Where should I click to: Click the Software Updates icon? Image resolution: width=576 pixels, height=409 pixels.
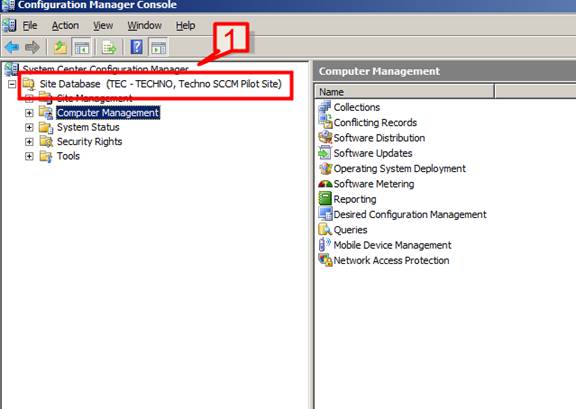pyautogui.click(x=325, y=153)
